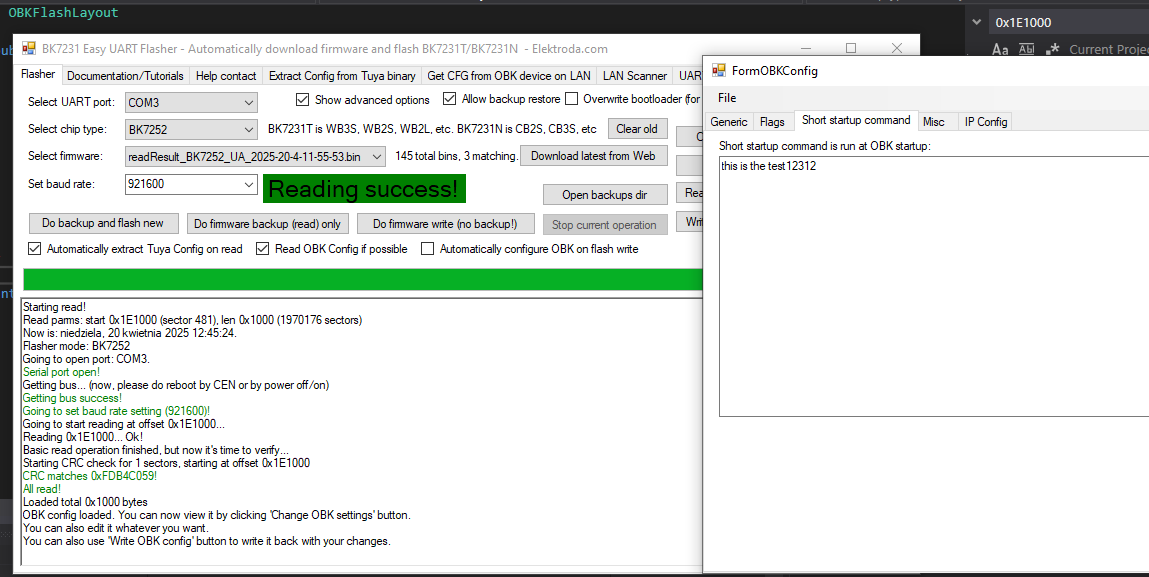
Task: Click the 'Flasher mode: BK7252' log line
Action: coord(76,347)
